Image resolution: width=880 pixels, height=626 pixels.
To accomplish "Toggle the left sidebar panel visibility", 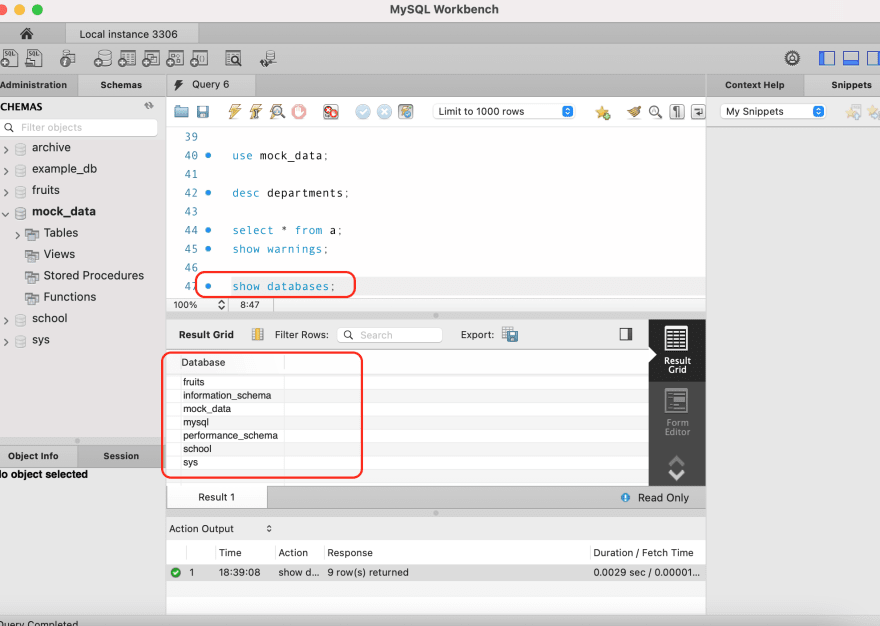I will tap(827, 58).
